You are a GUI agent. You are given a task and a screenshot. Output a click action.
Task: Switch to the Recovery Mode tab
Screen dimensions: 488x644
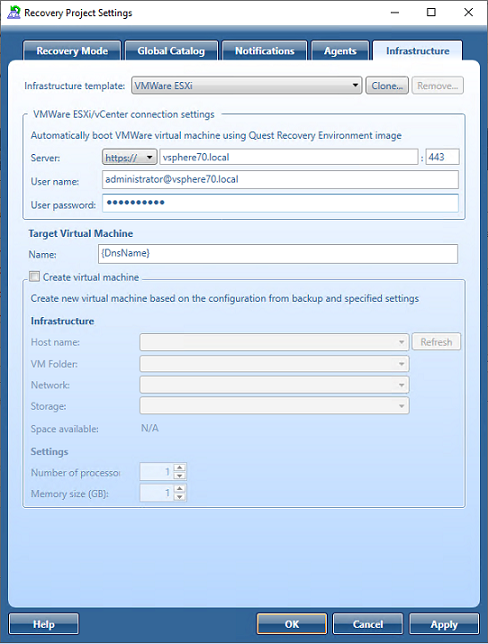coord(72,51)
